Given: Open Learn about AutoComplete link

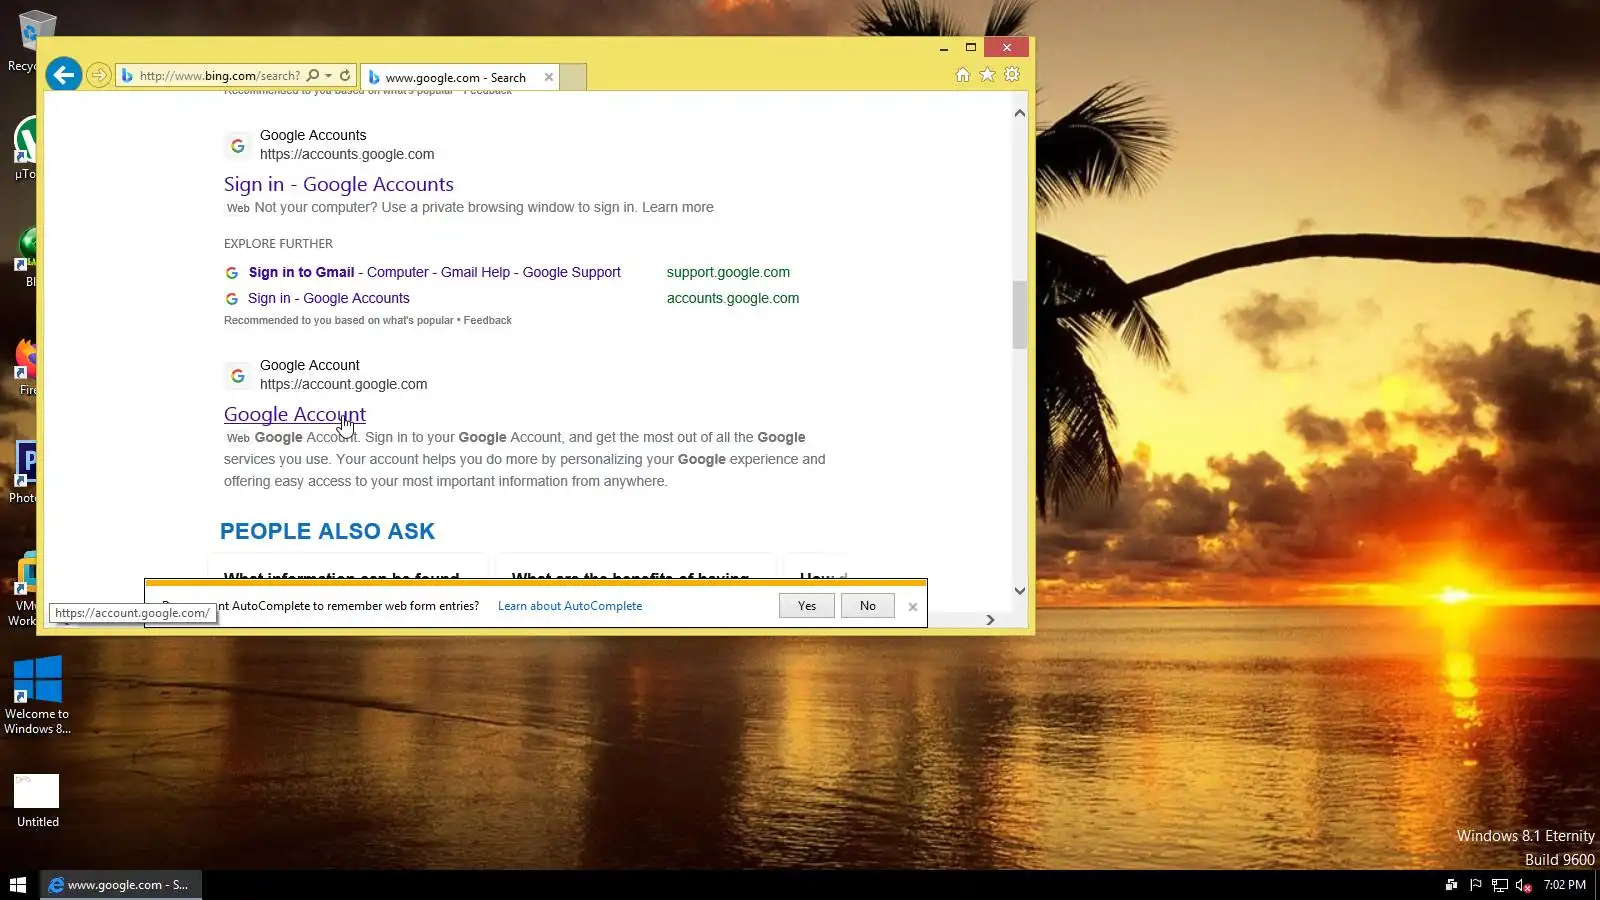Looking at the screenshot, I should (570, 606).
